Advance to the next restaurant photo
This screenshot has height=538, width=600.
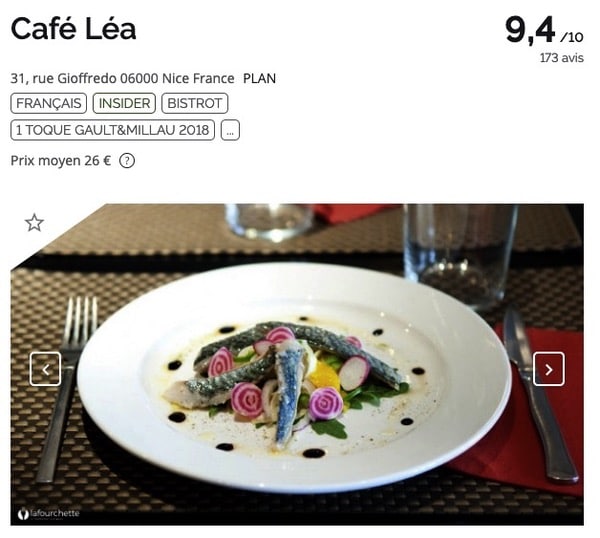click(x=549, y=369)
